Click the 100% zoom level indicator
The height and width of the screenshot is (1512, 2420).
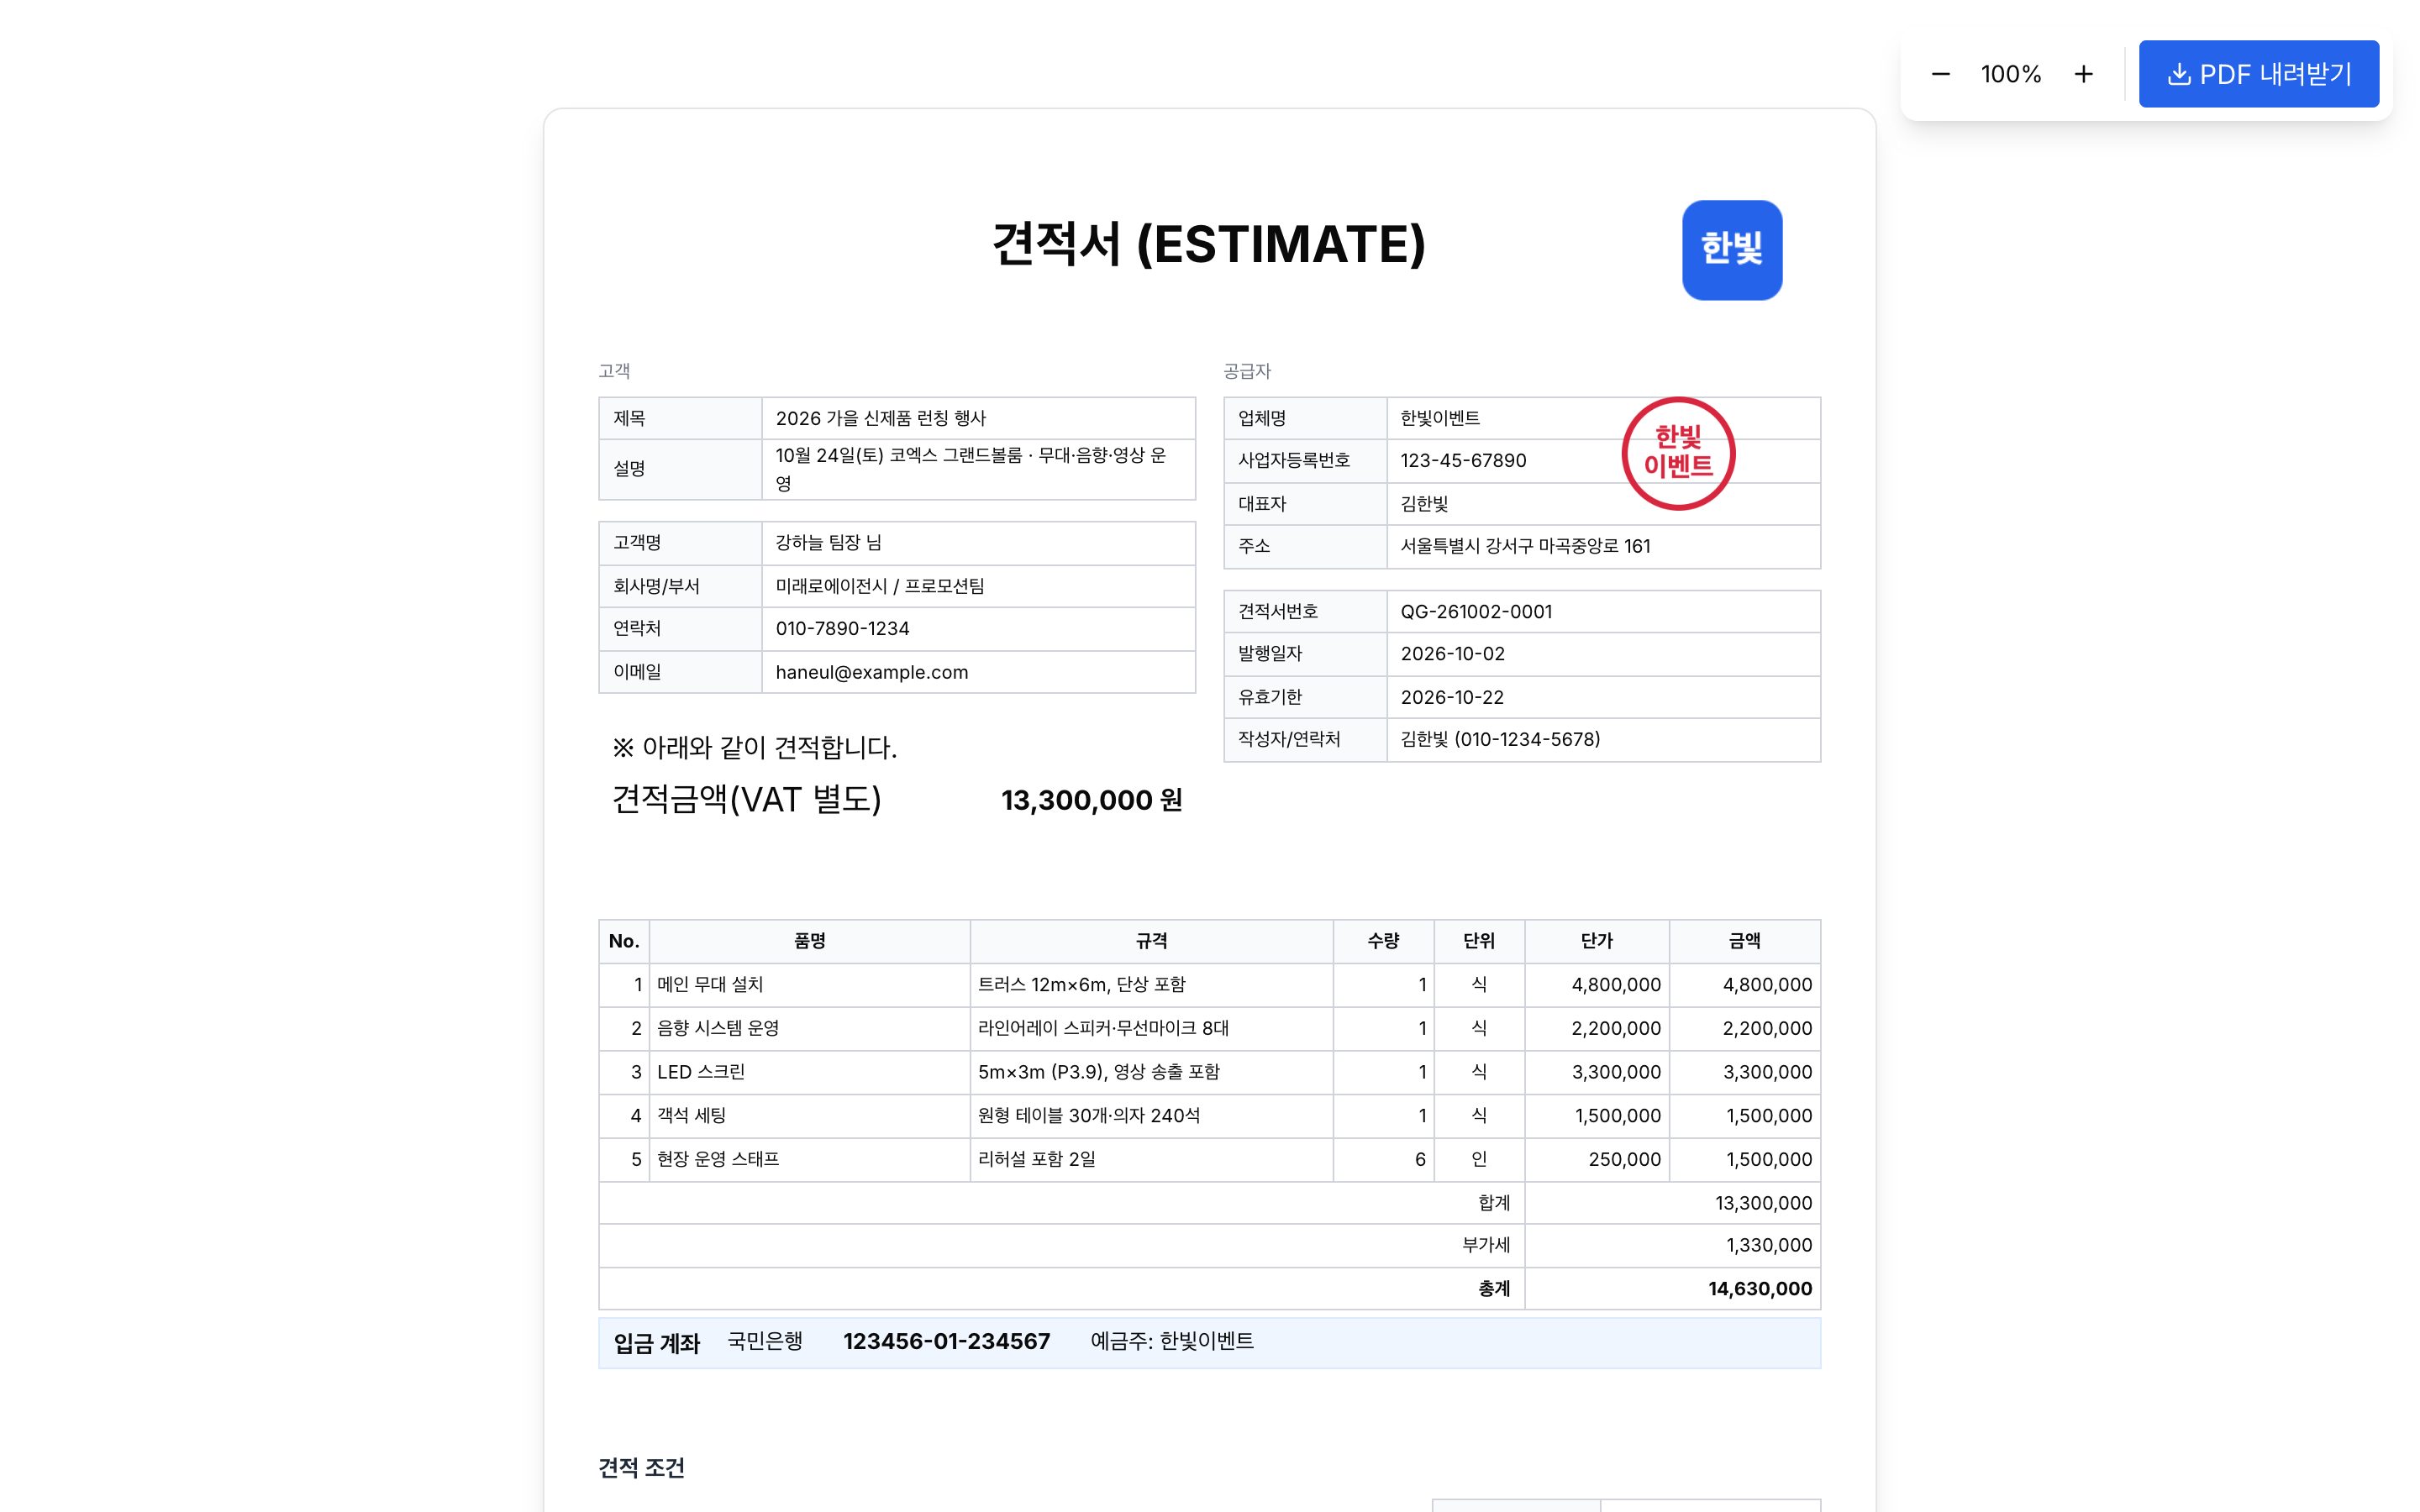2011,74
